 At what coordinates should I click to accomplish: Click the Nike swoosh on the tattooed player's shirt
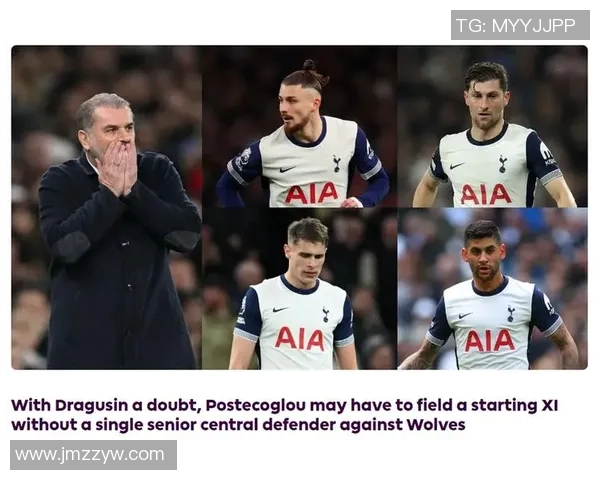465,315
